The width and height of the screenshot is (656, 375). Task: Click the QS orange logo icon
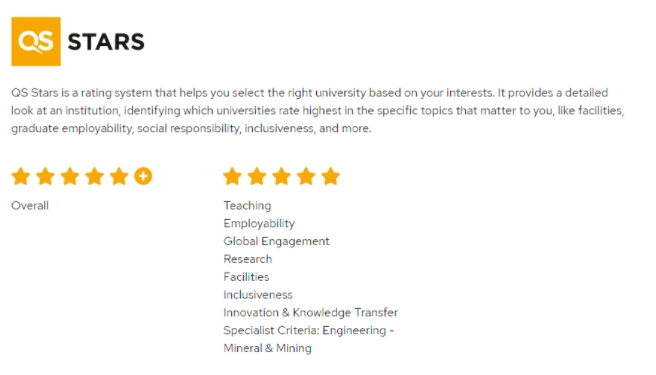coord(36,41)
